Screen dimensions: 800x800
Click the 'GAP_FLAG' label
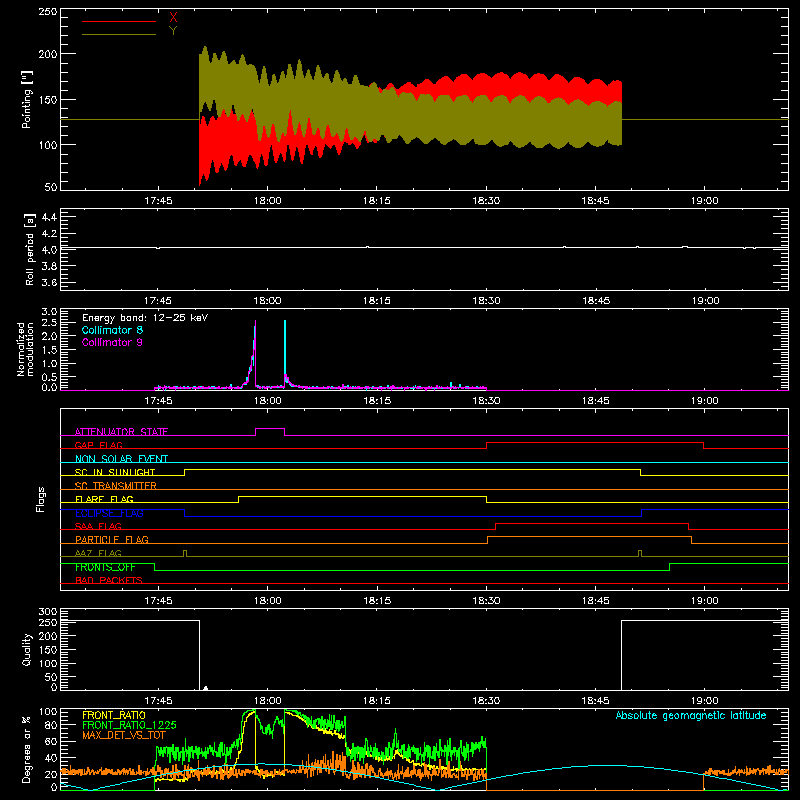(98, 445)
